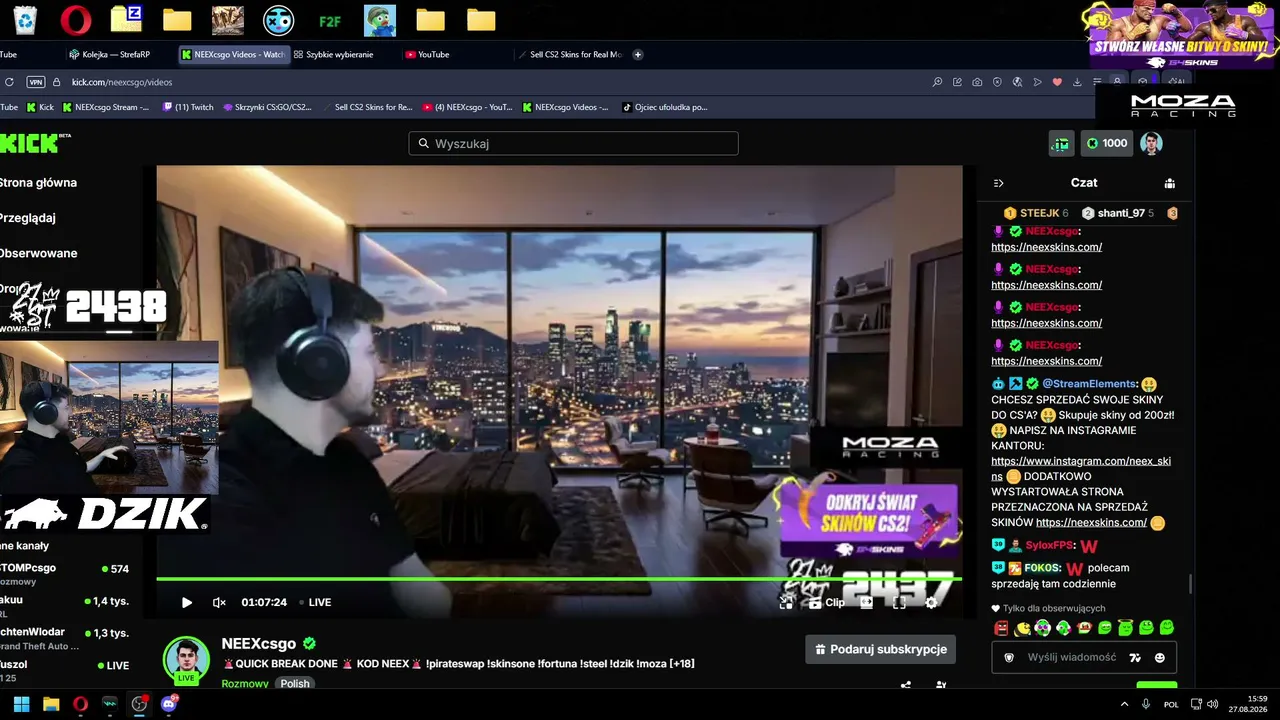Open Przeglądaj in the sidebar

[27, 218]
